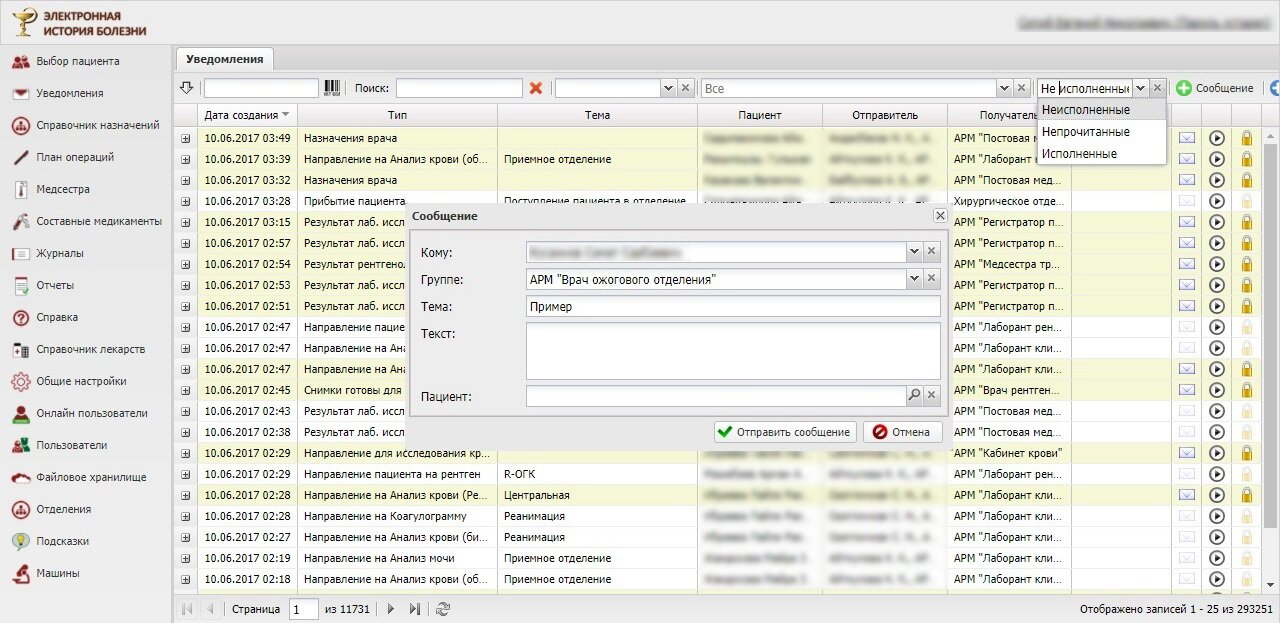Click the down-arrow import icon in toolbar
Image resolution: width=1280 pixels, height=623 pixels.
[186, 88]
